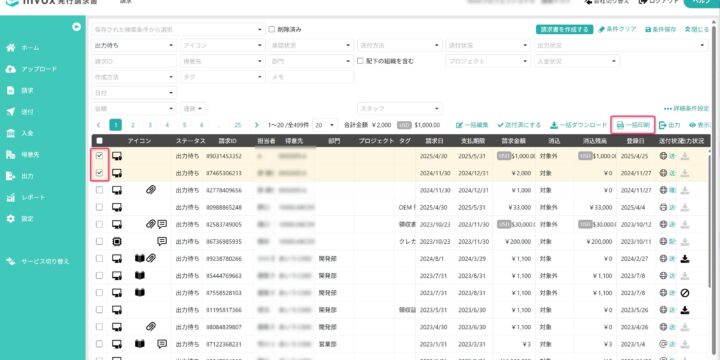Click paperclip icon in row 82778409656

pos(151,190)
